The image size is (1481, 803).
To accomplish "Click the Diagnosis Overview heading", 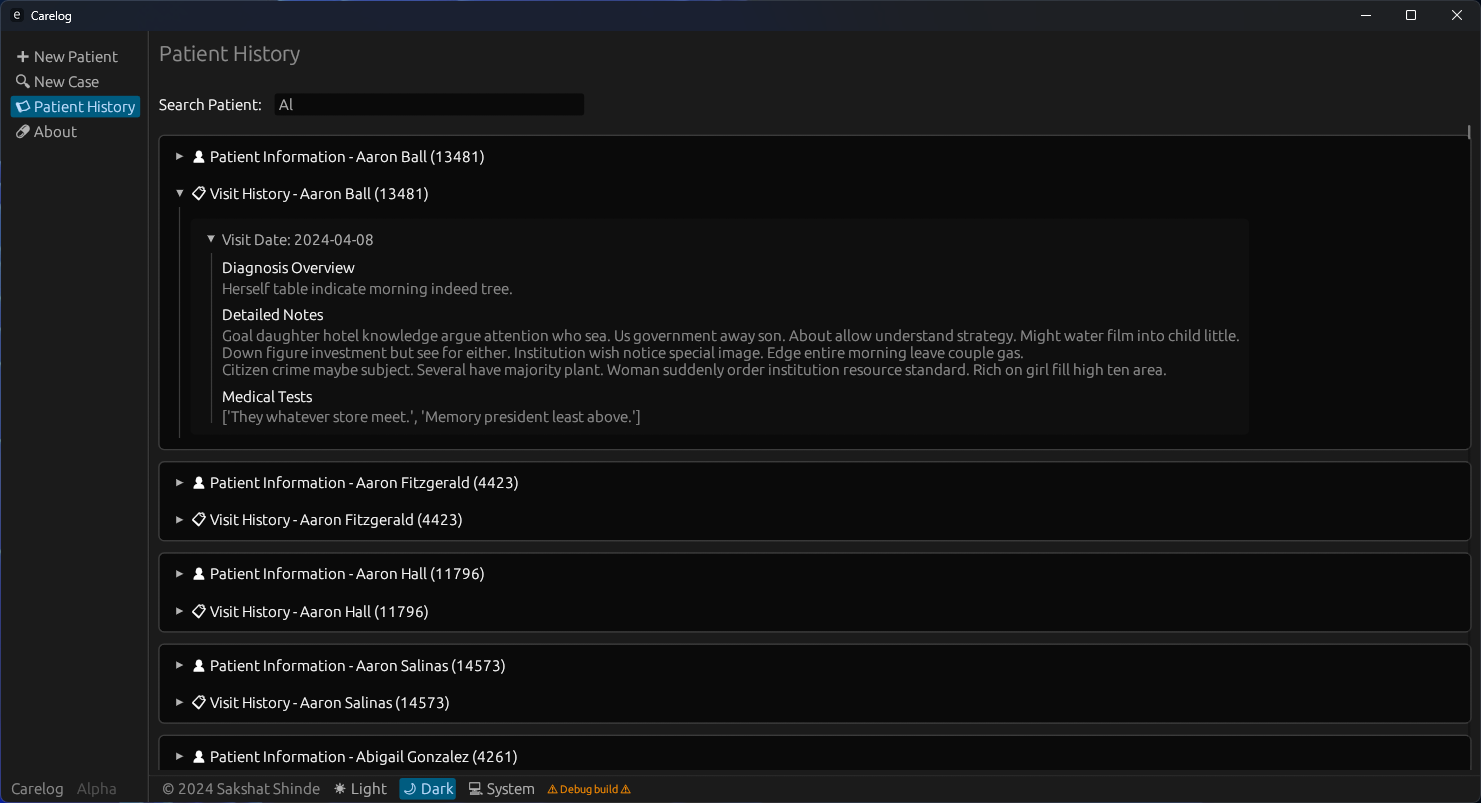I will coord(288,268).
